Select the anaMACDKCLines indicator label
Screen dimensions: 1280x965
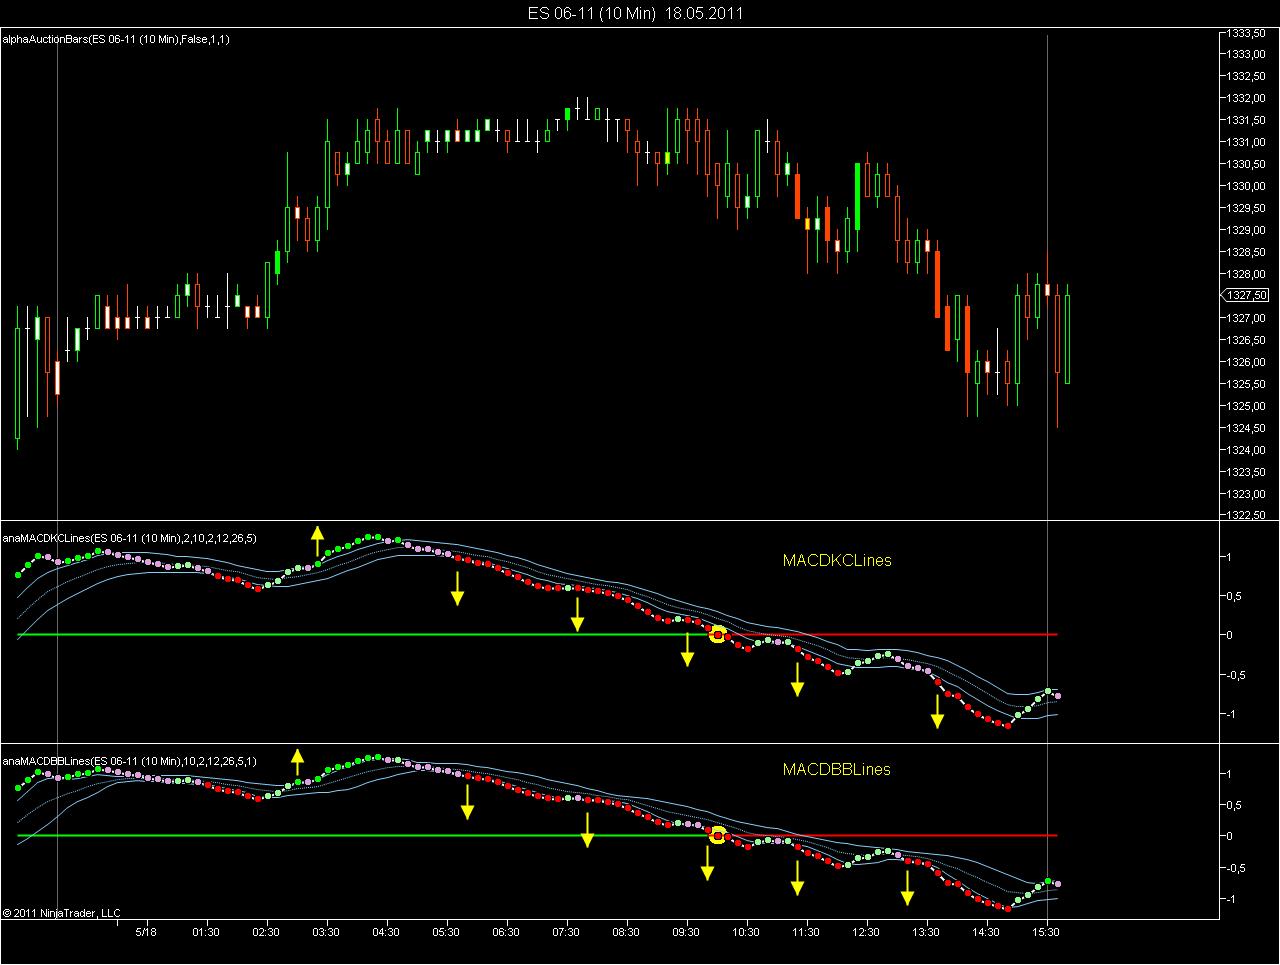point(130,538)
